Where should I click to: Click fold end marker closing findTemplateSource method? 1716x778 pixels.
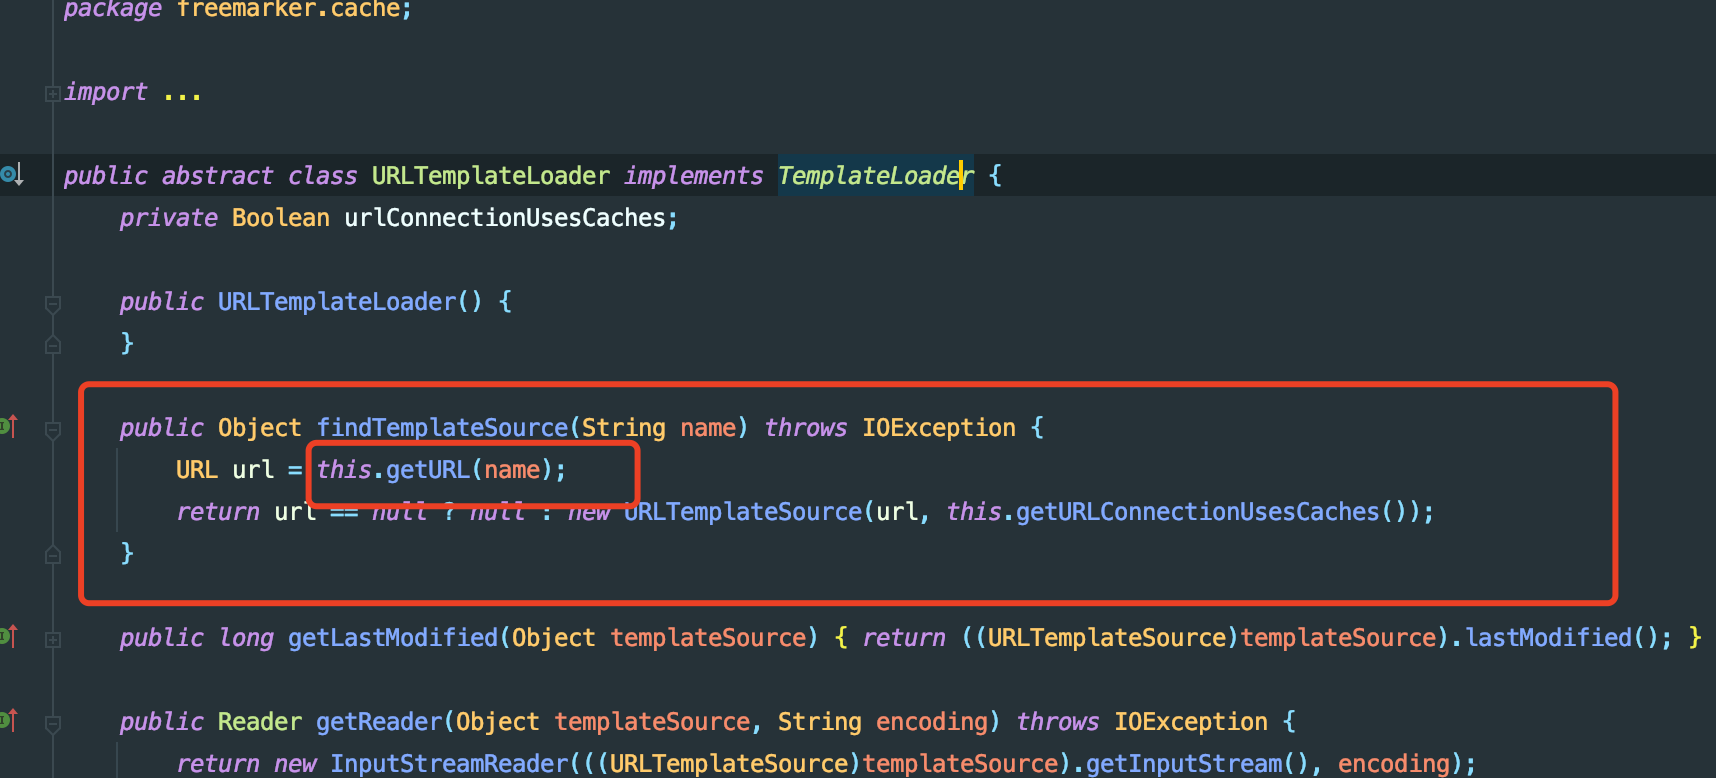(53, 555)
